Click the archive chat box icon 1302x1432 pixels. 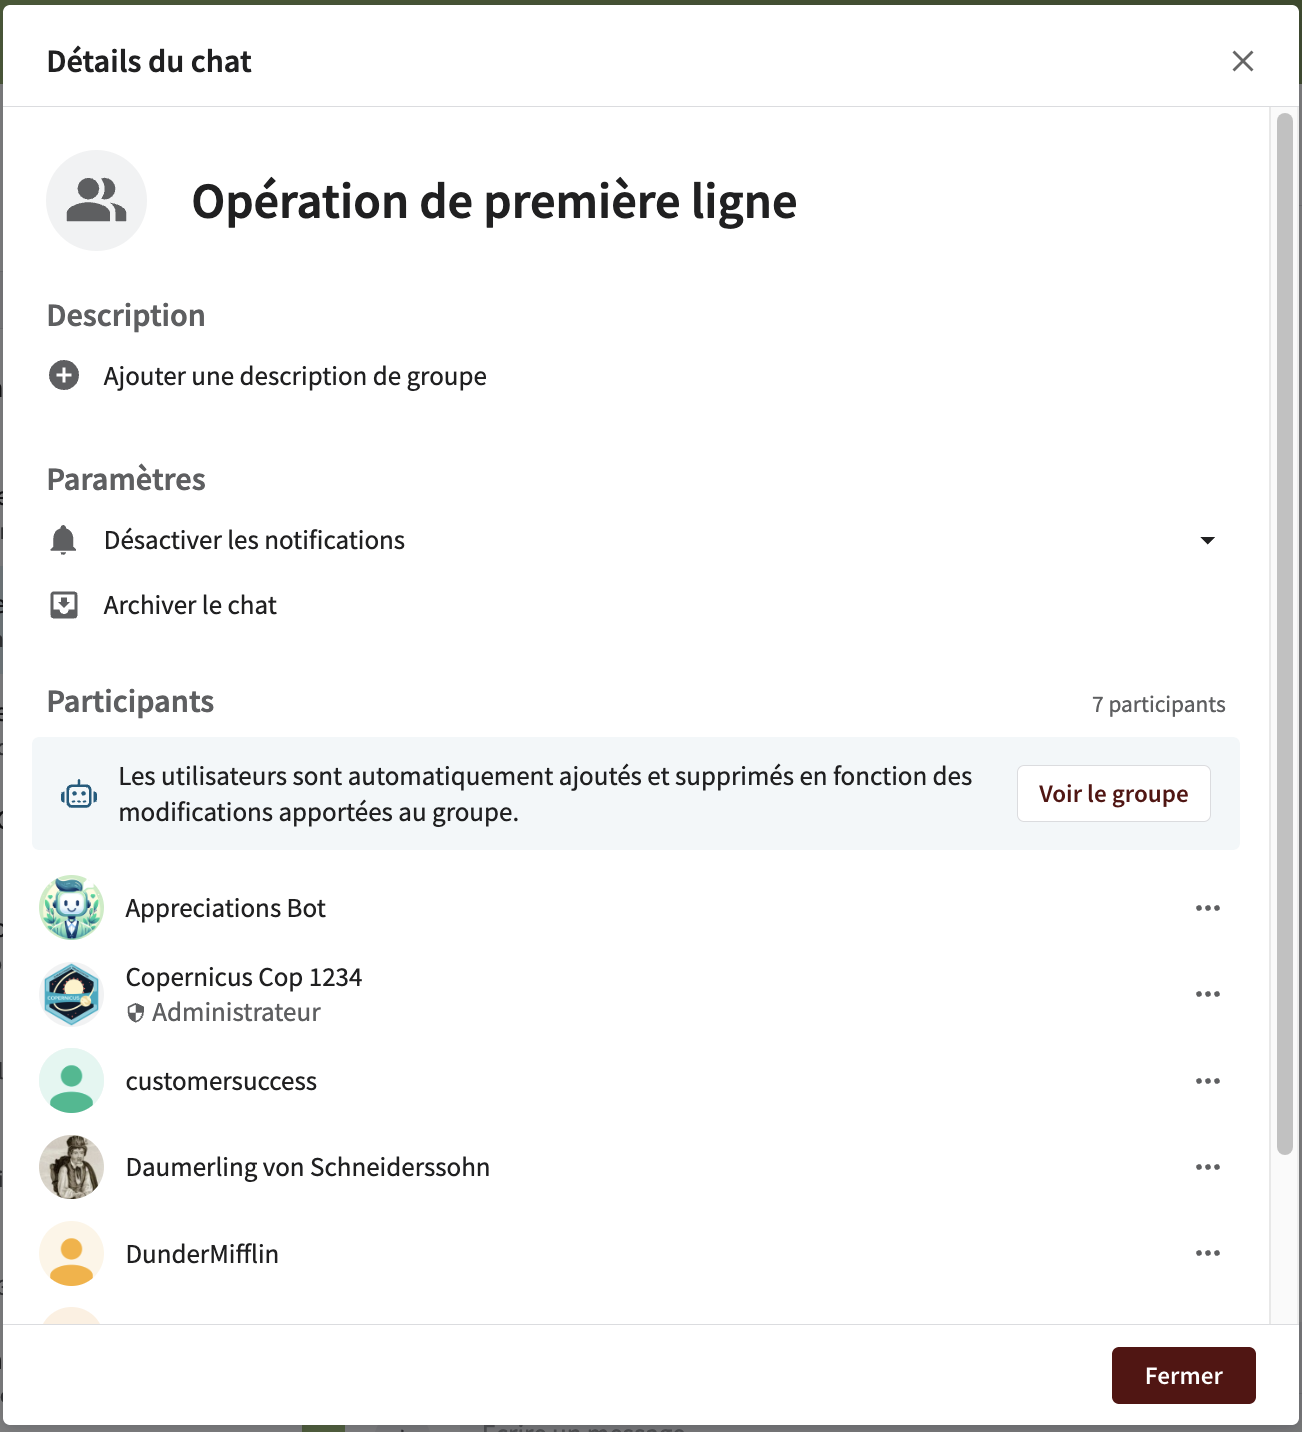(x=64, y=605)
